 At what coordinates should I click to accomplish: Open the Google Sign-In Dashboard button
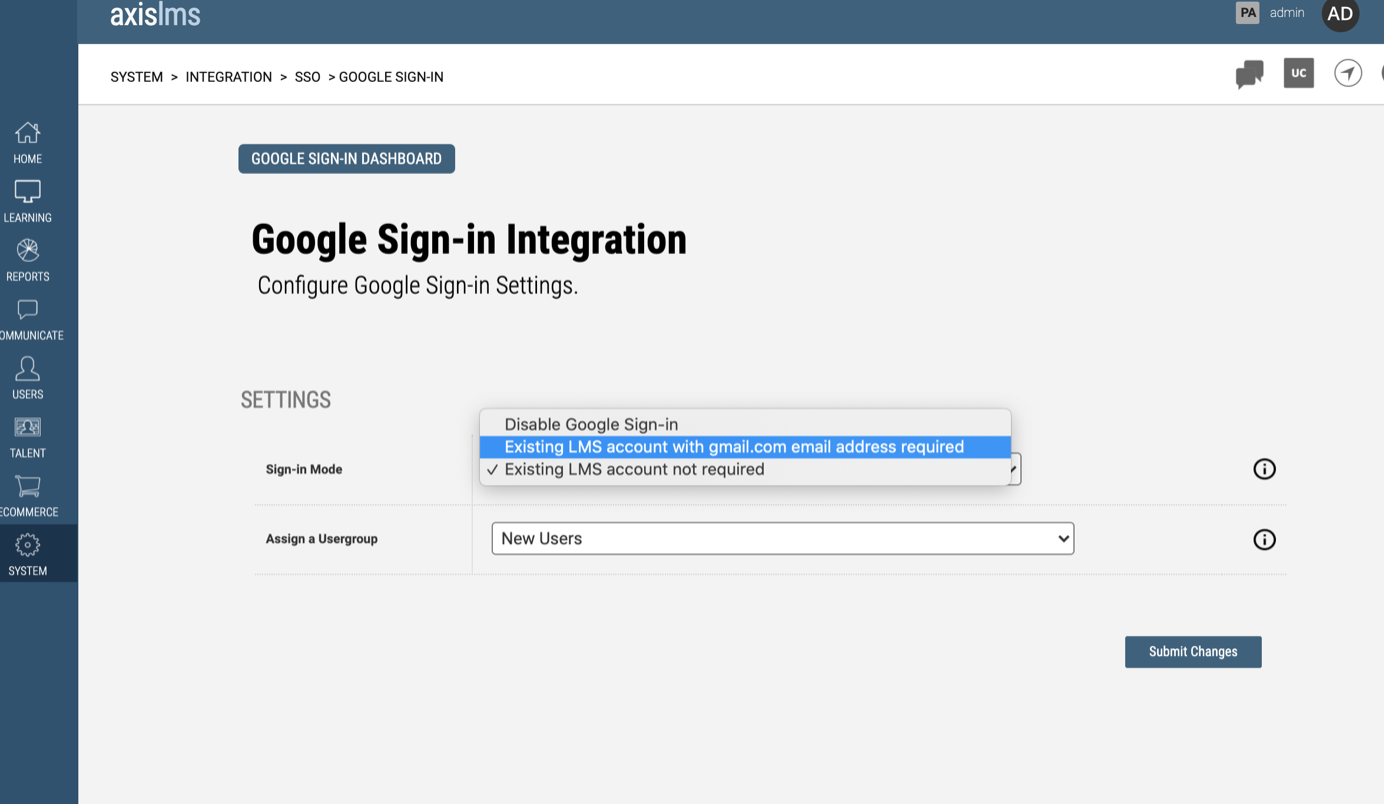(346, 159)
